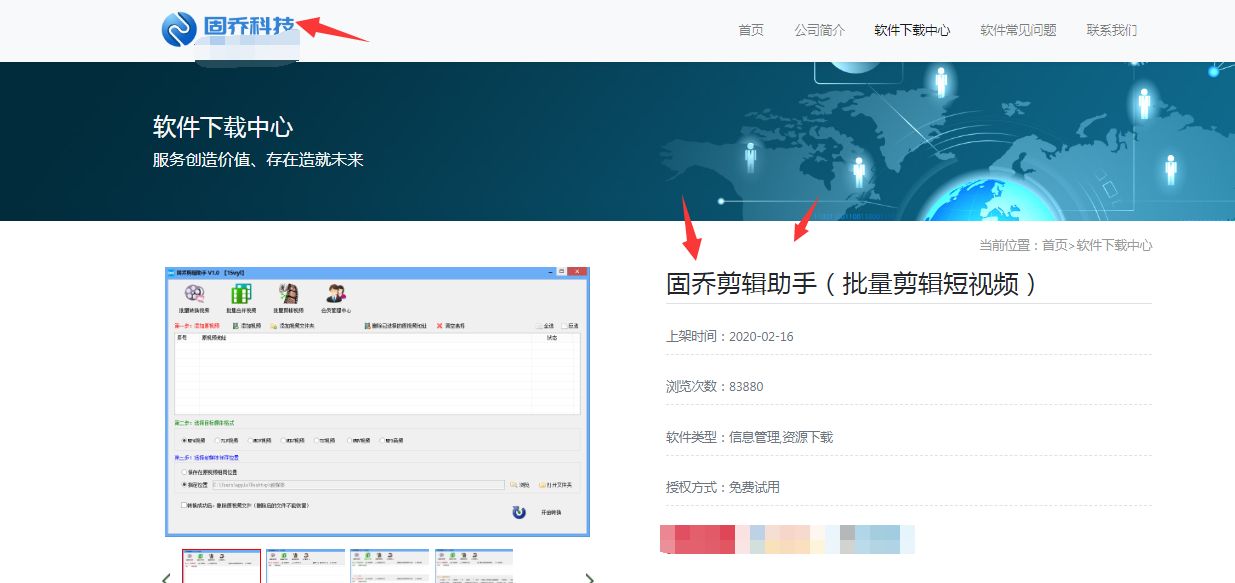
Task: Click the 软件类型：信息管理,资源下载 line
Action: point(750,437)
